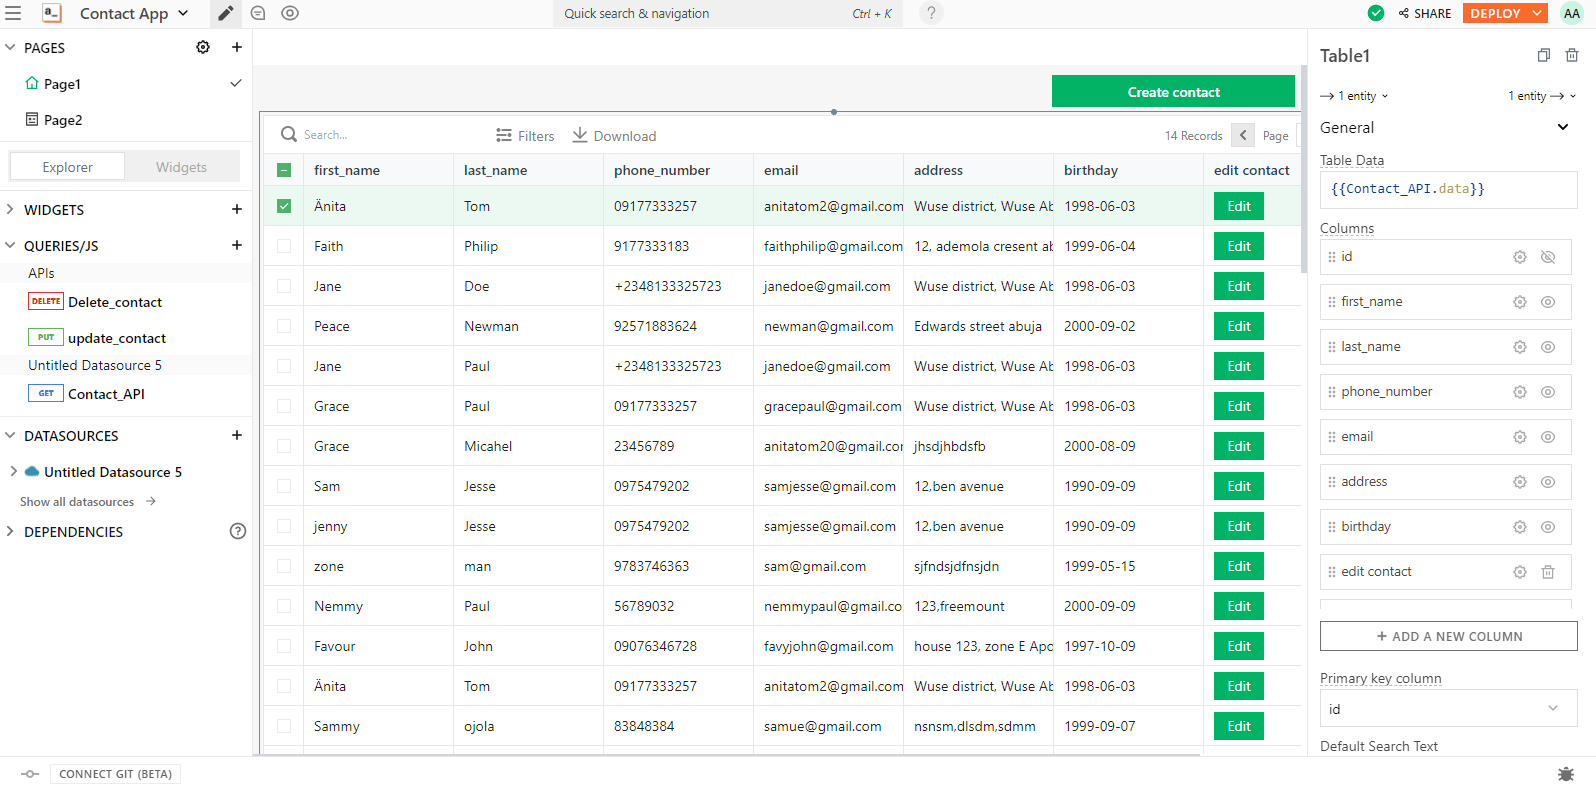The width and height of the screenshot is (1596, 787).
Task: Open the comment mode icon
Action: (258, 13)
